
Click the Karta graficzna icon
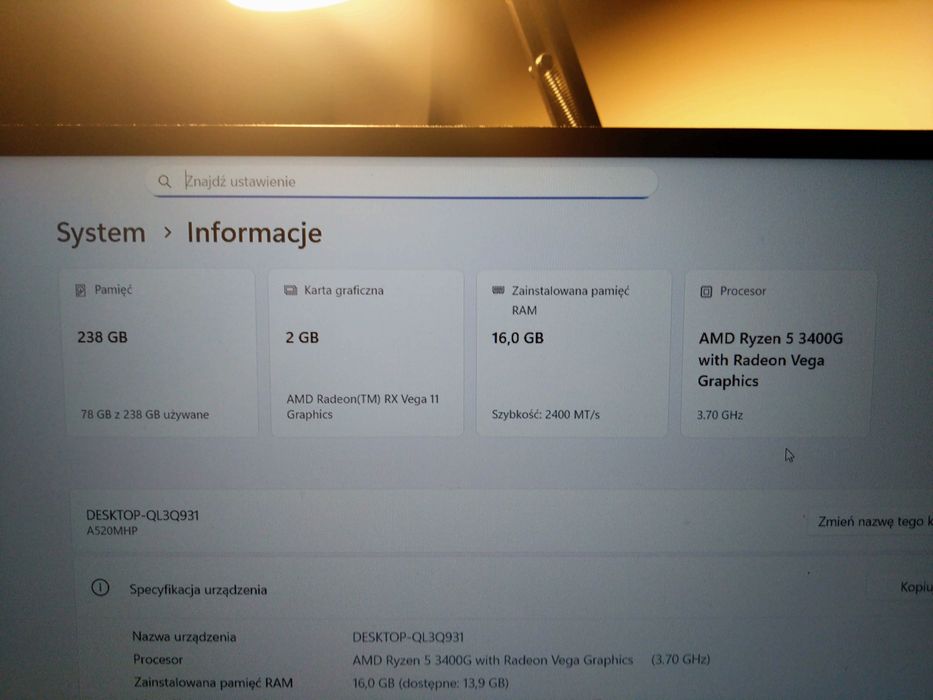290,290
